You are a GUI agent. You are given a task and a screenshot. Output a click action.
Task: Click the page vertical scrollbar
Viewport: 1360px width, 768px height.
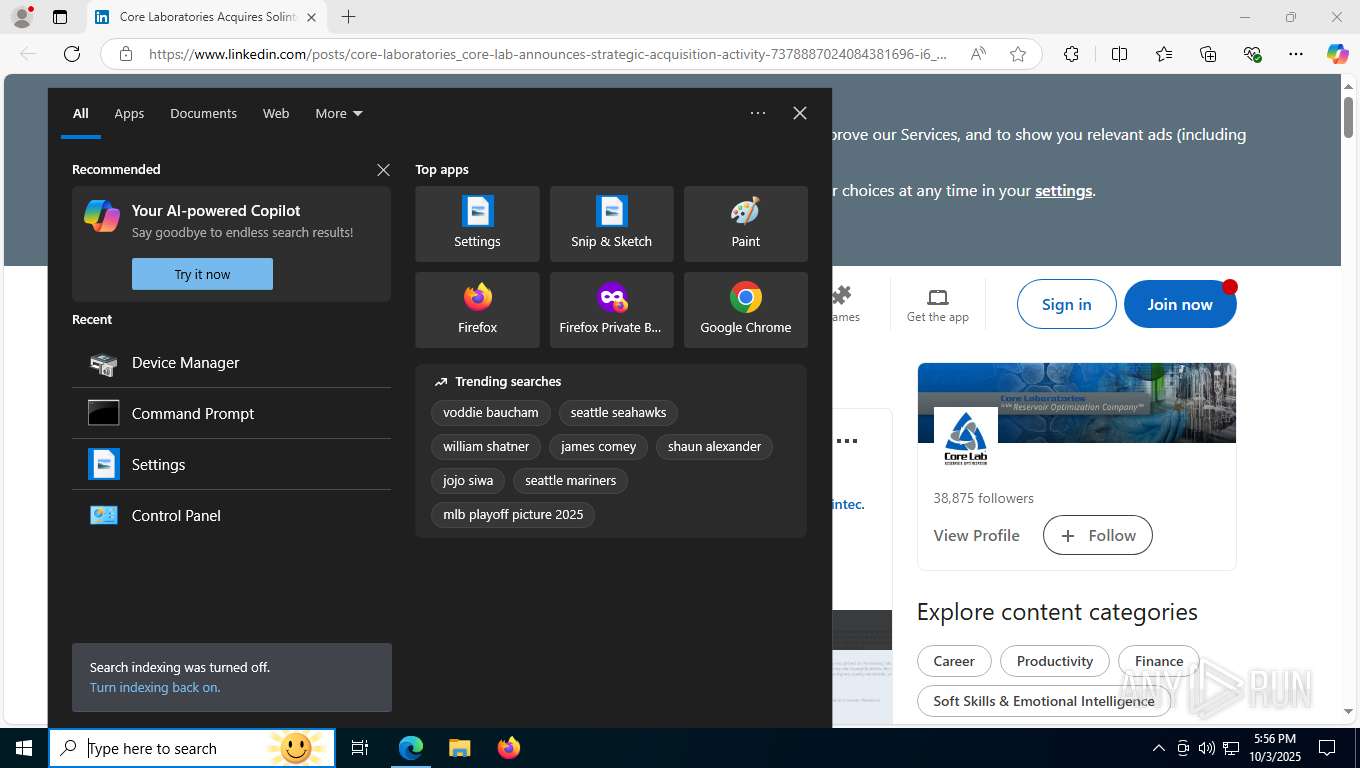(x=1348, y=118)
